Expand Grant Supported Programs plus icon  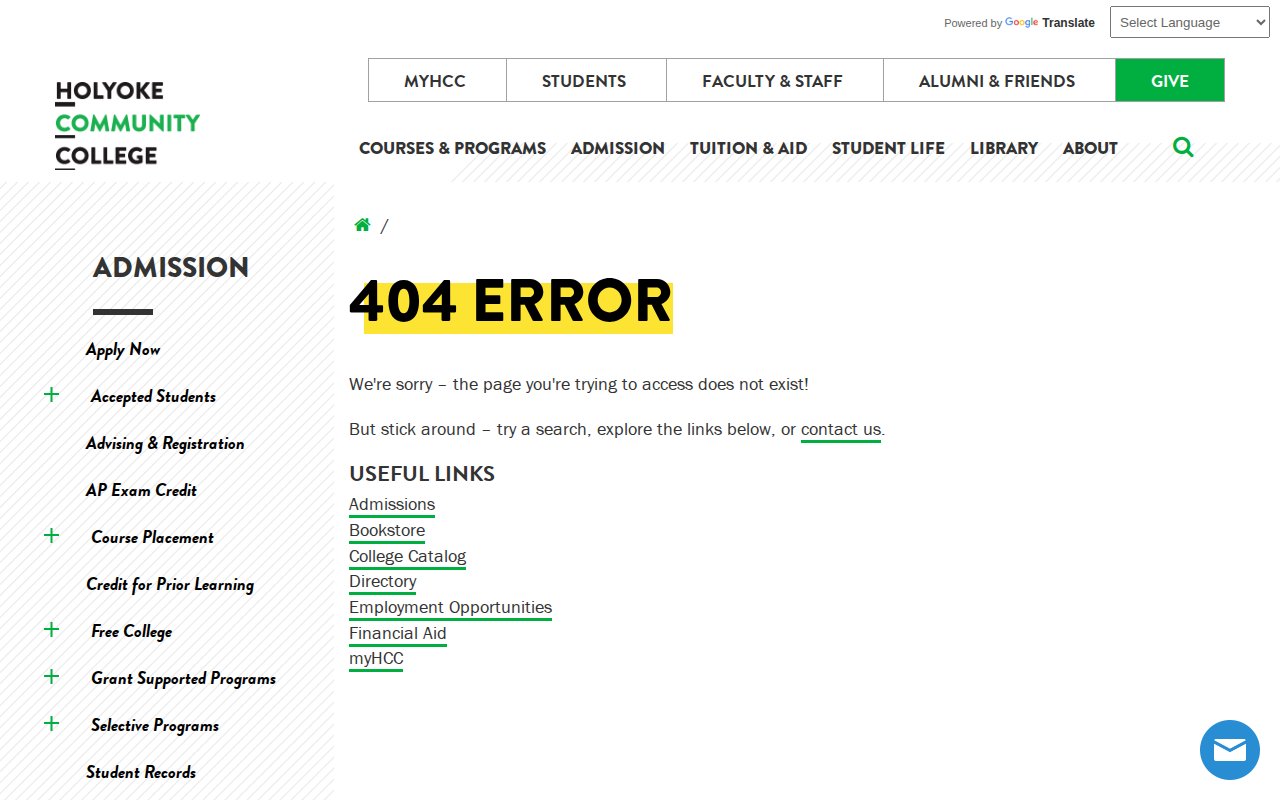52,677
